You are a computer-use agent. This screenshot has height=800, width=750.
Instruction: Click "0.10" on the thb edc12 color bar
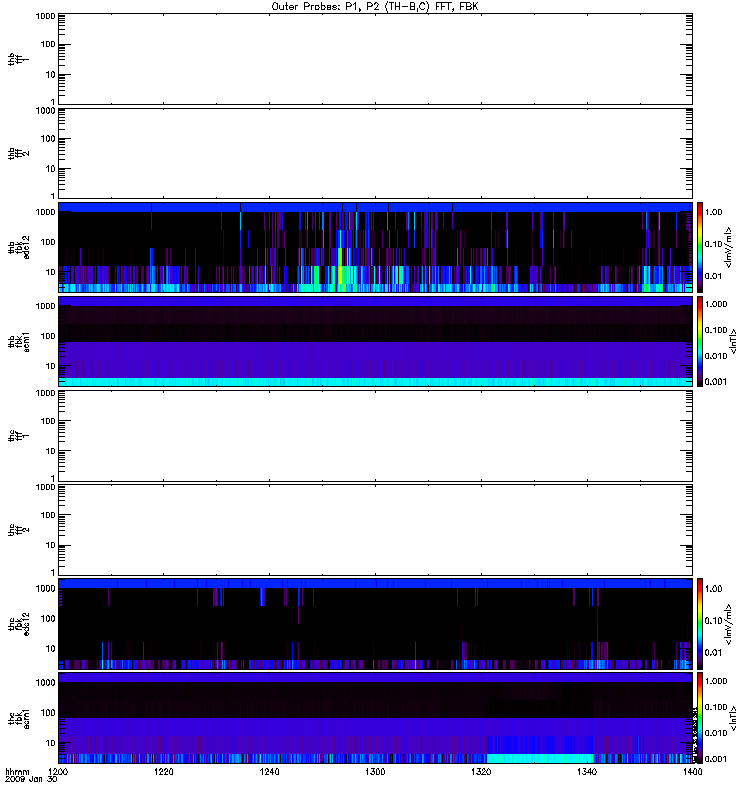click(x=713, y=244)
